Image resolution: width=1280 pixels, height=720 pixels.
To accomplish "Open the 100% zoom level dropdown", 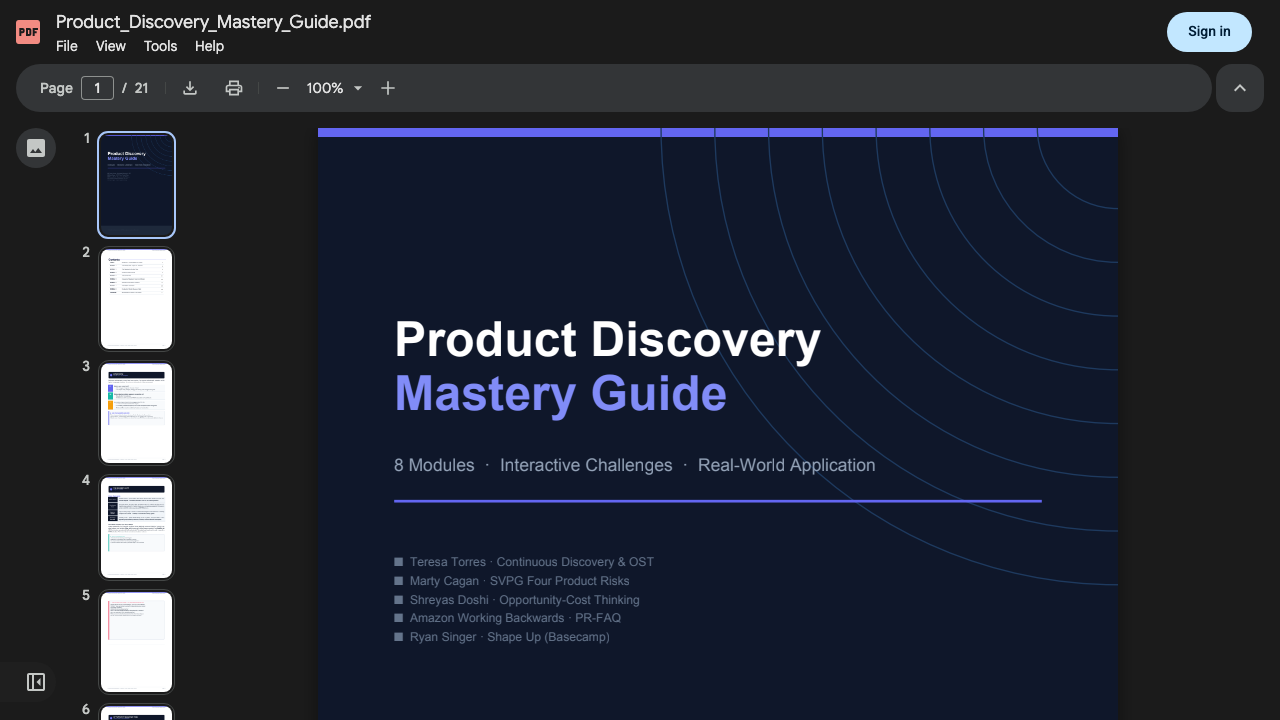I will point(334,88).
